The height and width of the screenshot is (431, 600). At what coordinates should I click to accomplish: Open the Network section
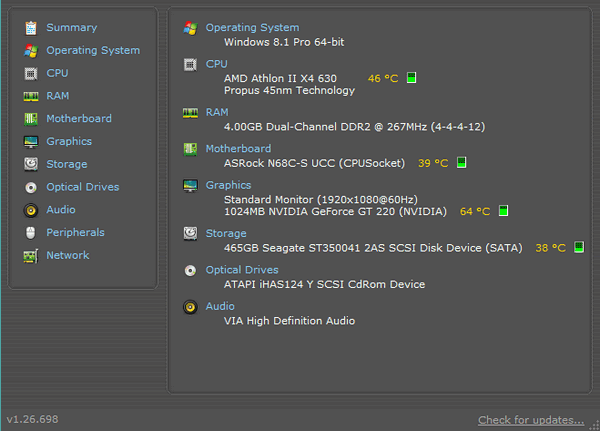(67, 256)
